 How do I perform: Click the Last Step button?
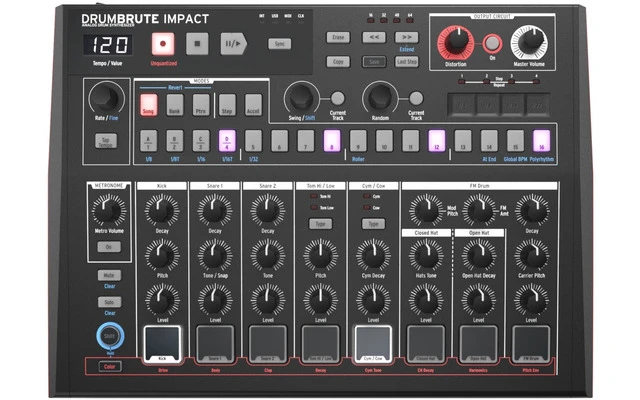pyautogui.click(x=407, y=62)
